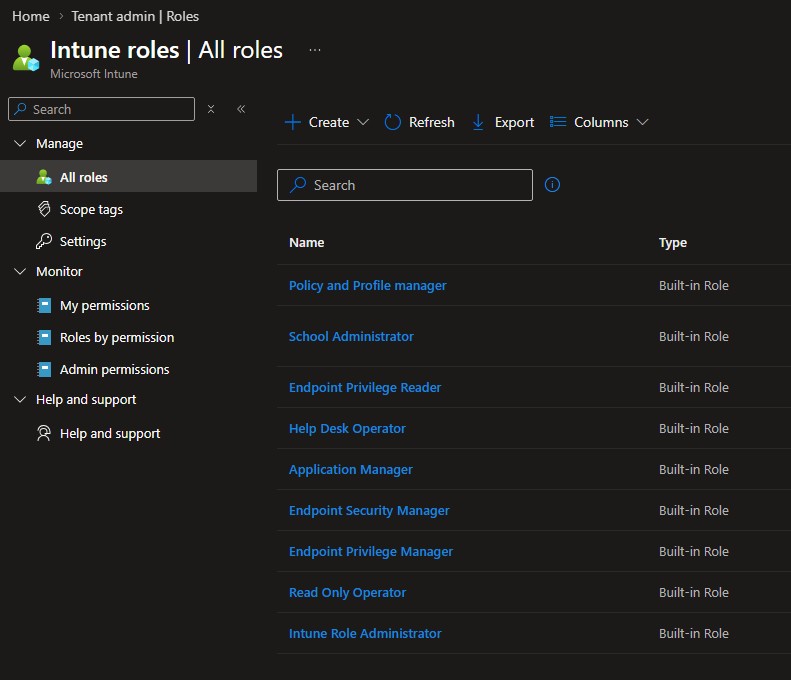
Task: Open the ellipsis more options menu
Action: click(x=315, y=50)
